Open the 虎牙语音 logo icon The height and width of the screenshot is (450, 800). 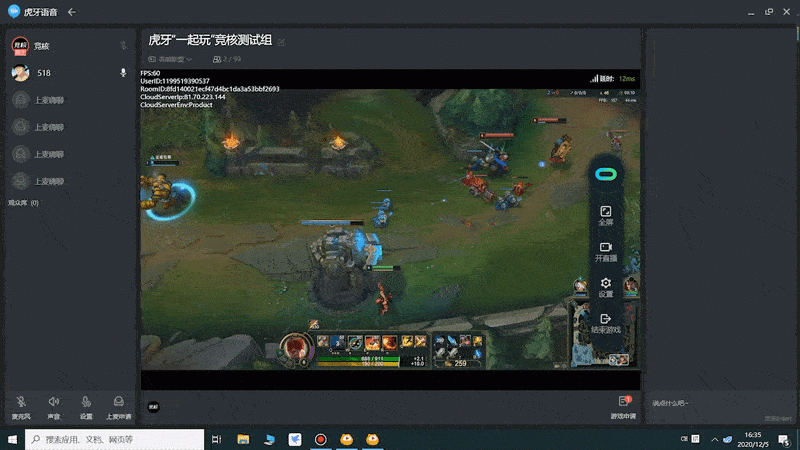pyautogui.click(x=14, y=11)
